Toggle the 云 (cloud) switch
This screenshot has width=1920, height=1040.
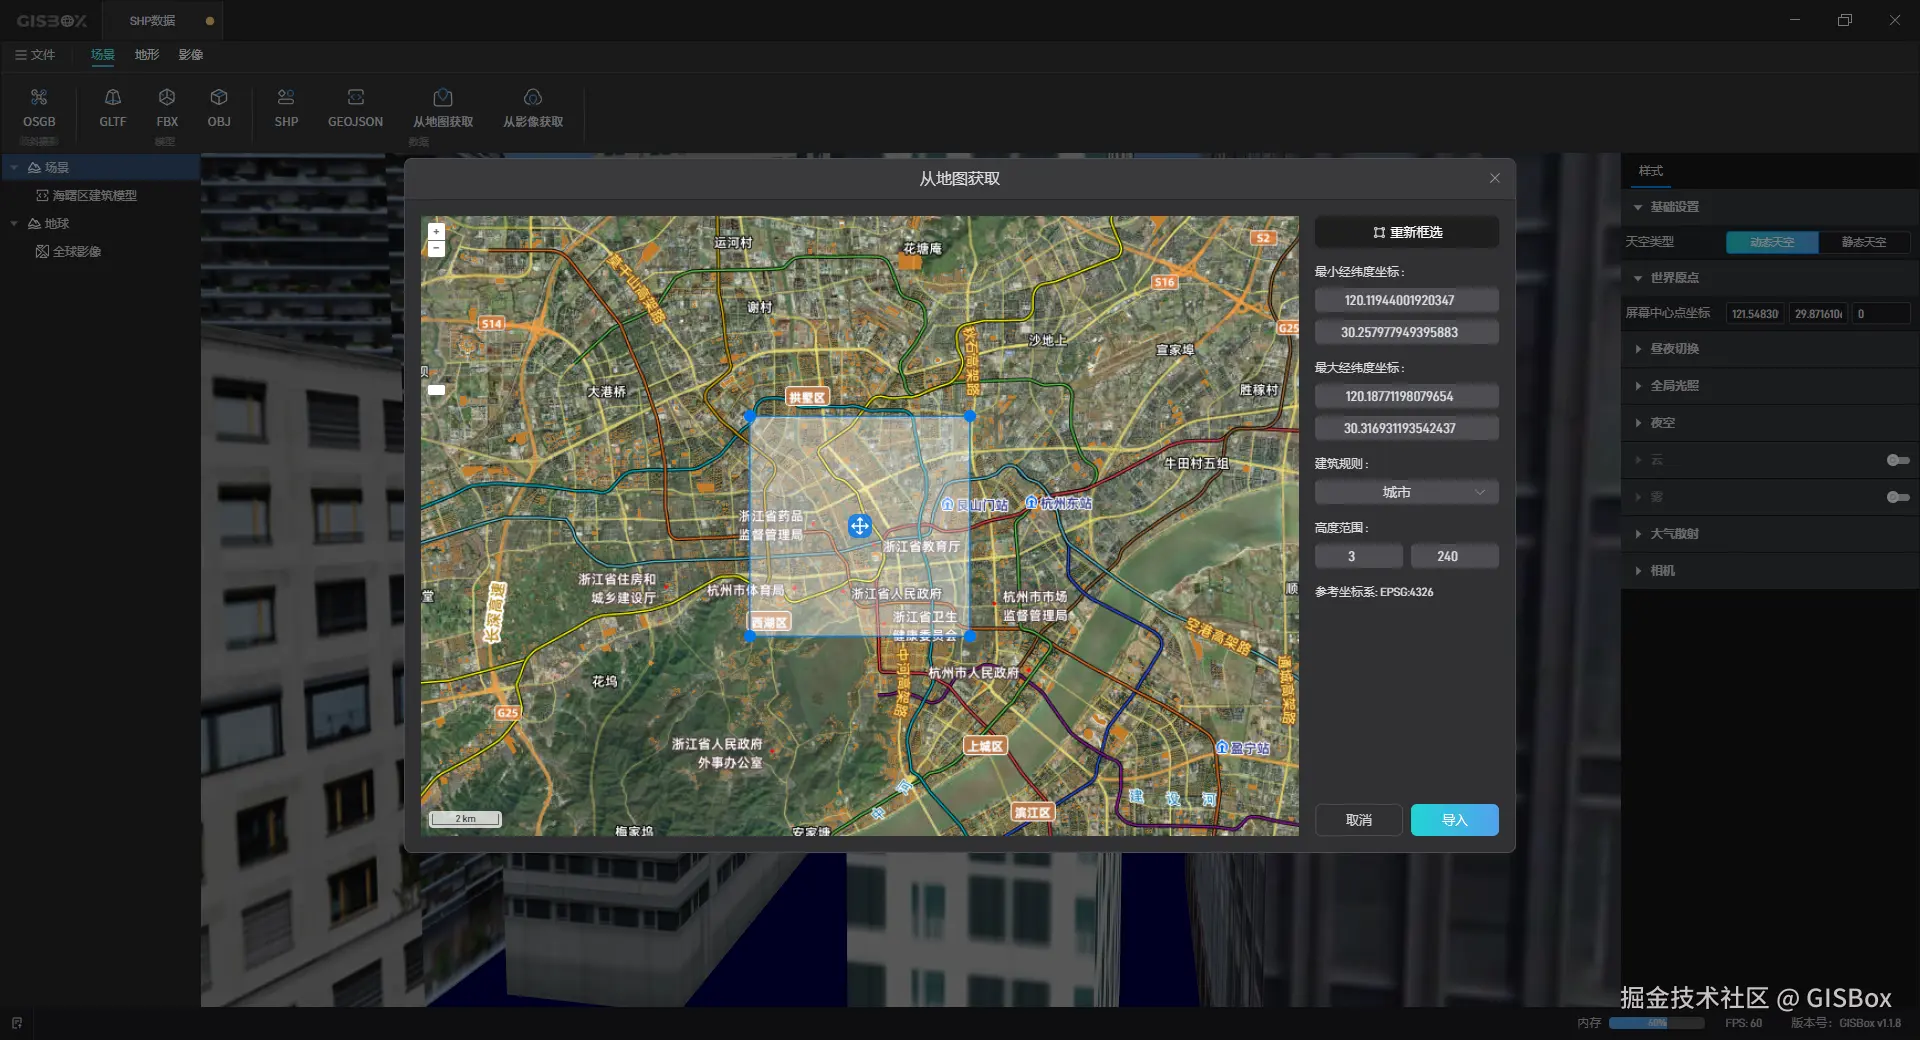(x=1897, y=460)
